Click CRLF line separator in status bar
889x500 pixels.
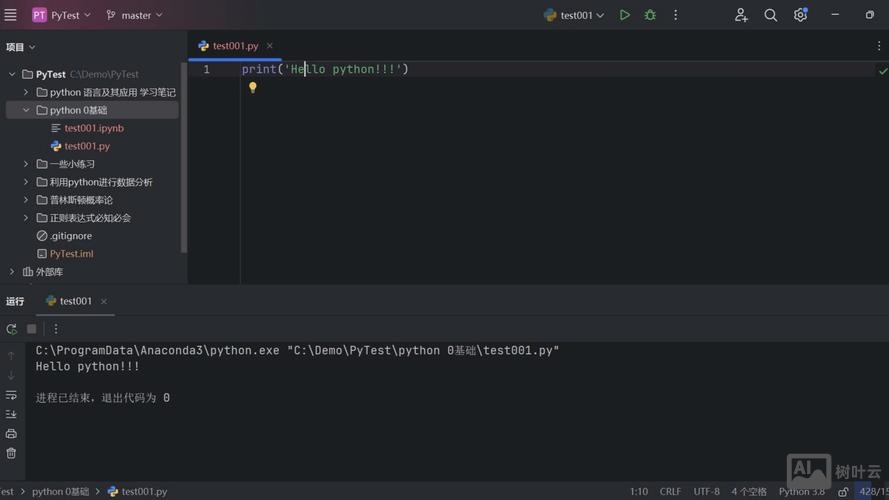(670, 491)
